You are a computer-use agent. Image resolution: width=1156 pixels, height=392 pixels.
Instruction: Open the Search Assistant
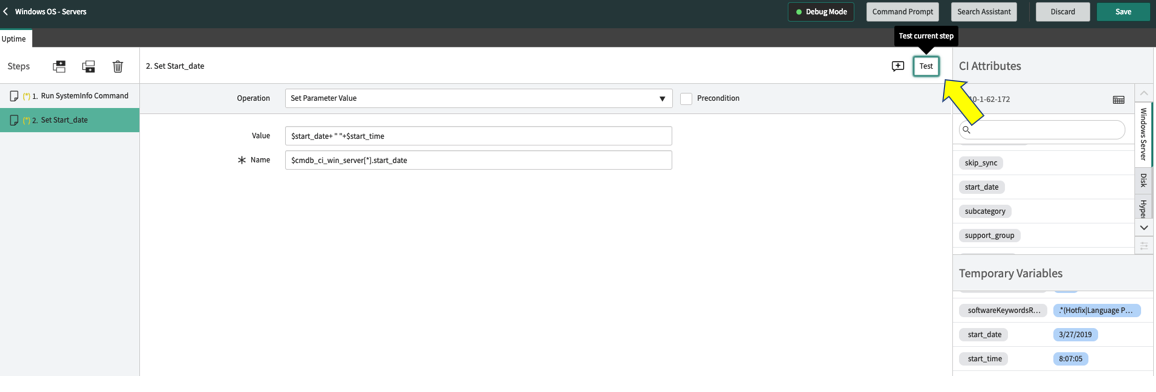click(x=984, y=12)
